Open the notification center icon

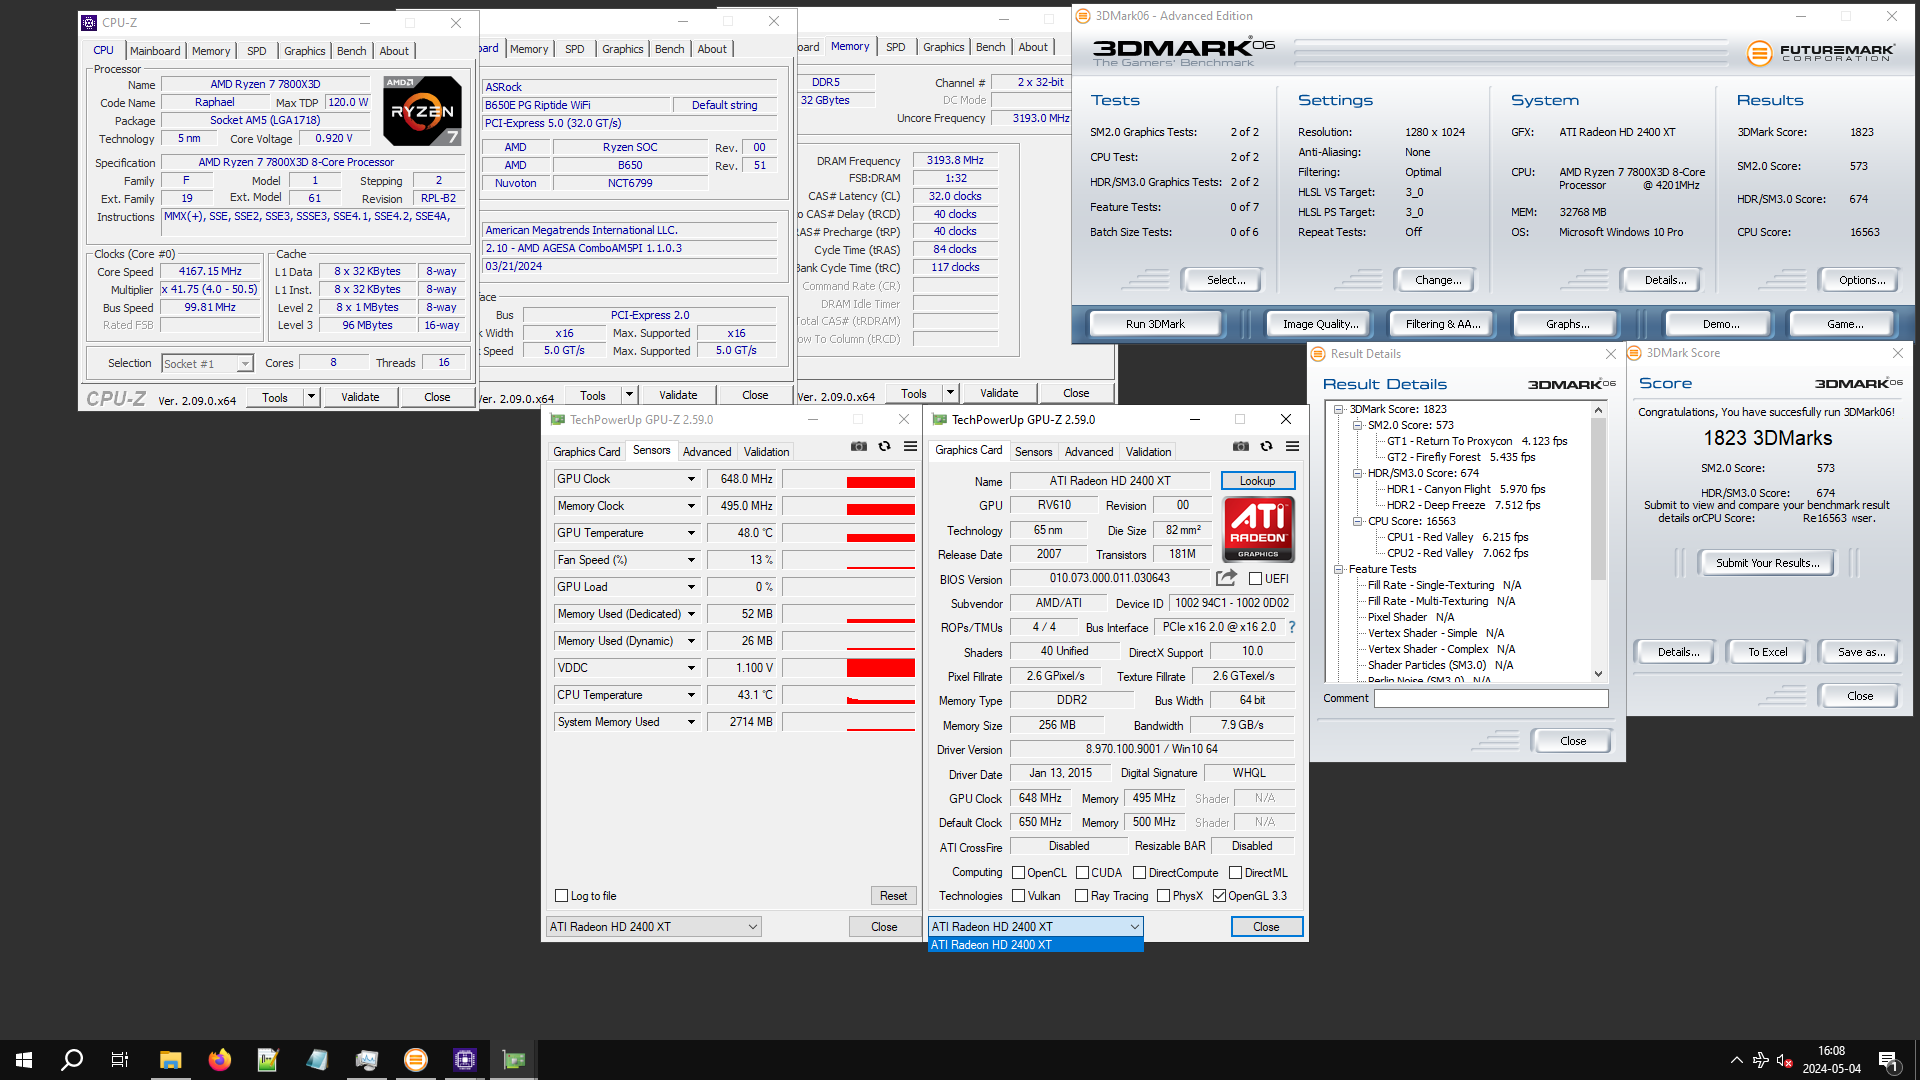(x=1888, y=1060)
